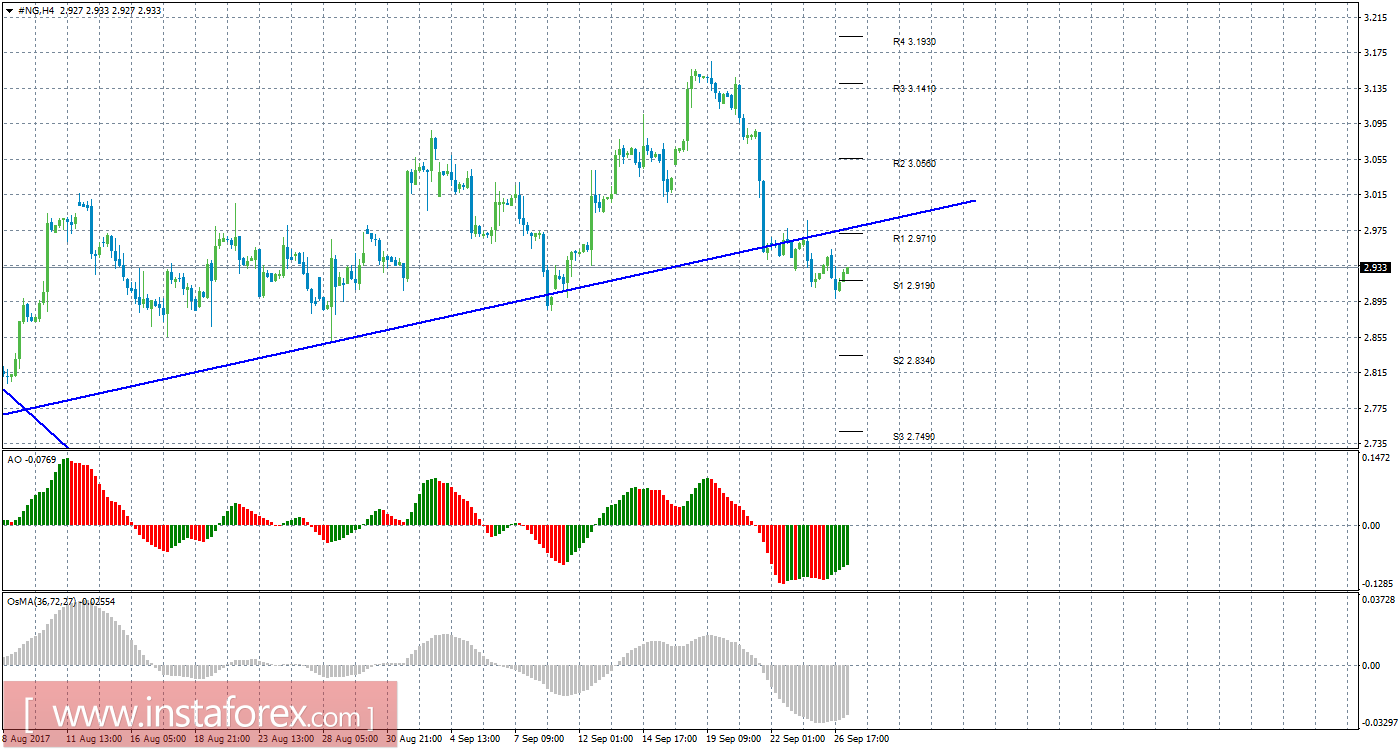Click the 2.895 price axis label
Screen dimensions: 1398x750
[x=1375, y=302]
